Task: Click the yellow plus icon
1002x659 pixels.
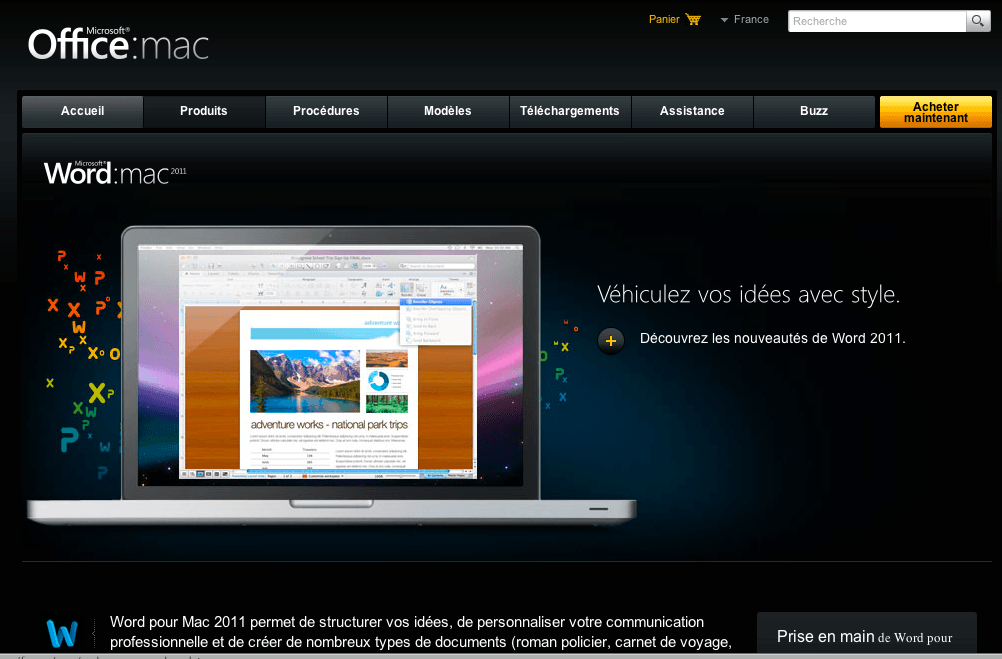Action: click(611, 341)
